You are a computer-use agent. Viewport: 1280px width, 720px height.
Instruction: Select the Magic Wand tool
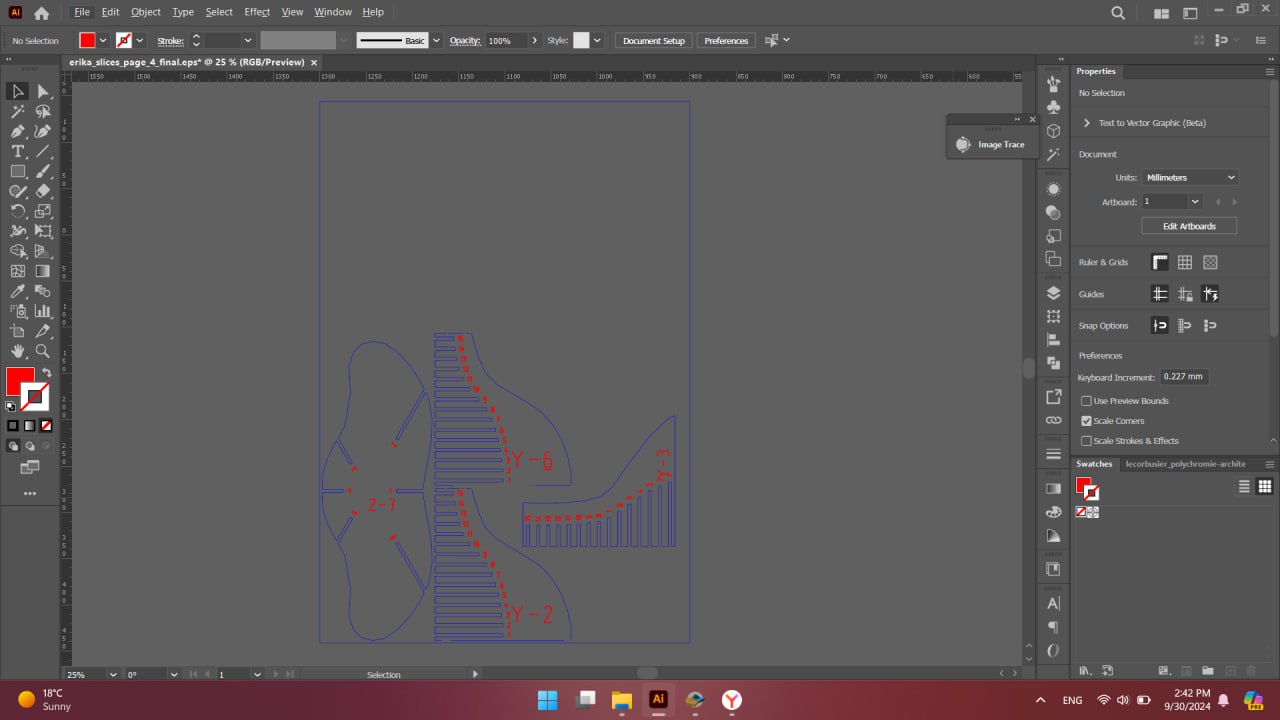click(x=18, y=111)
